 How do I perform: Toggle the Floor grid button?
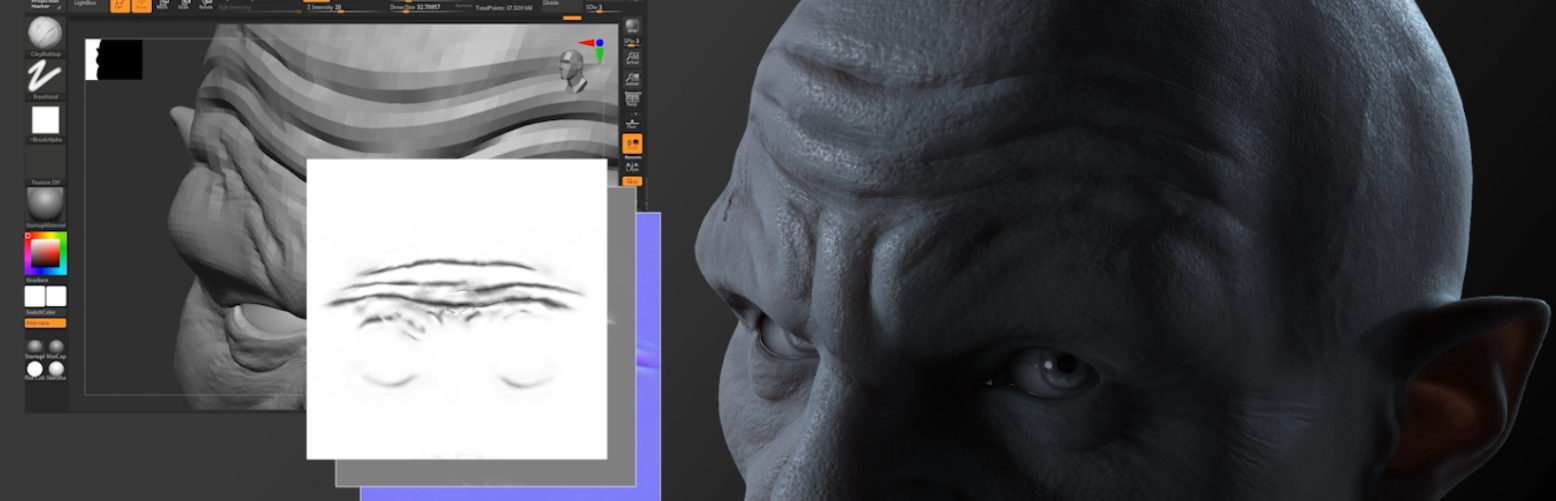click(632, 122)
